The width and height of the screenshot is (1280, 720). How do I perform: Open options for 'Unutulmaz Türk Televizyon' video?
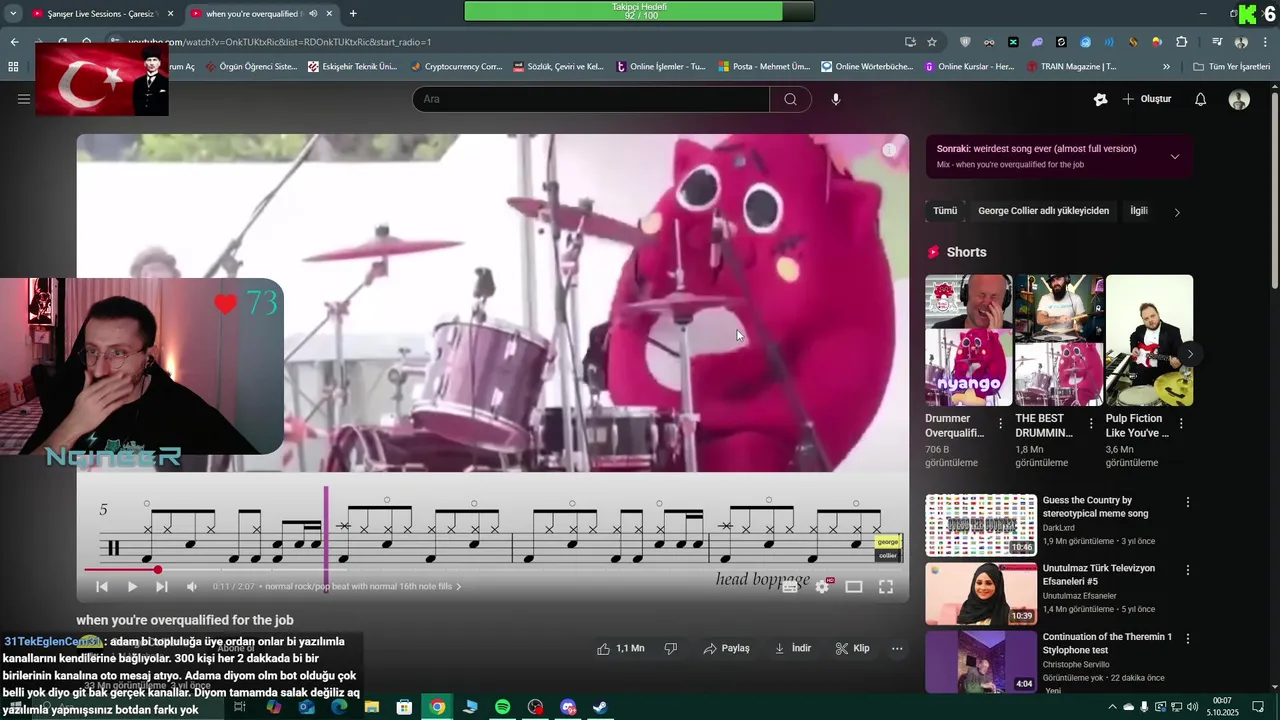1188,570
